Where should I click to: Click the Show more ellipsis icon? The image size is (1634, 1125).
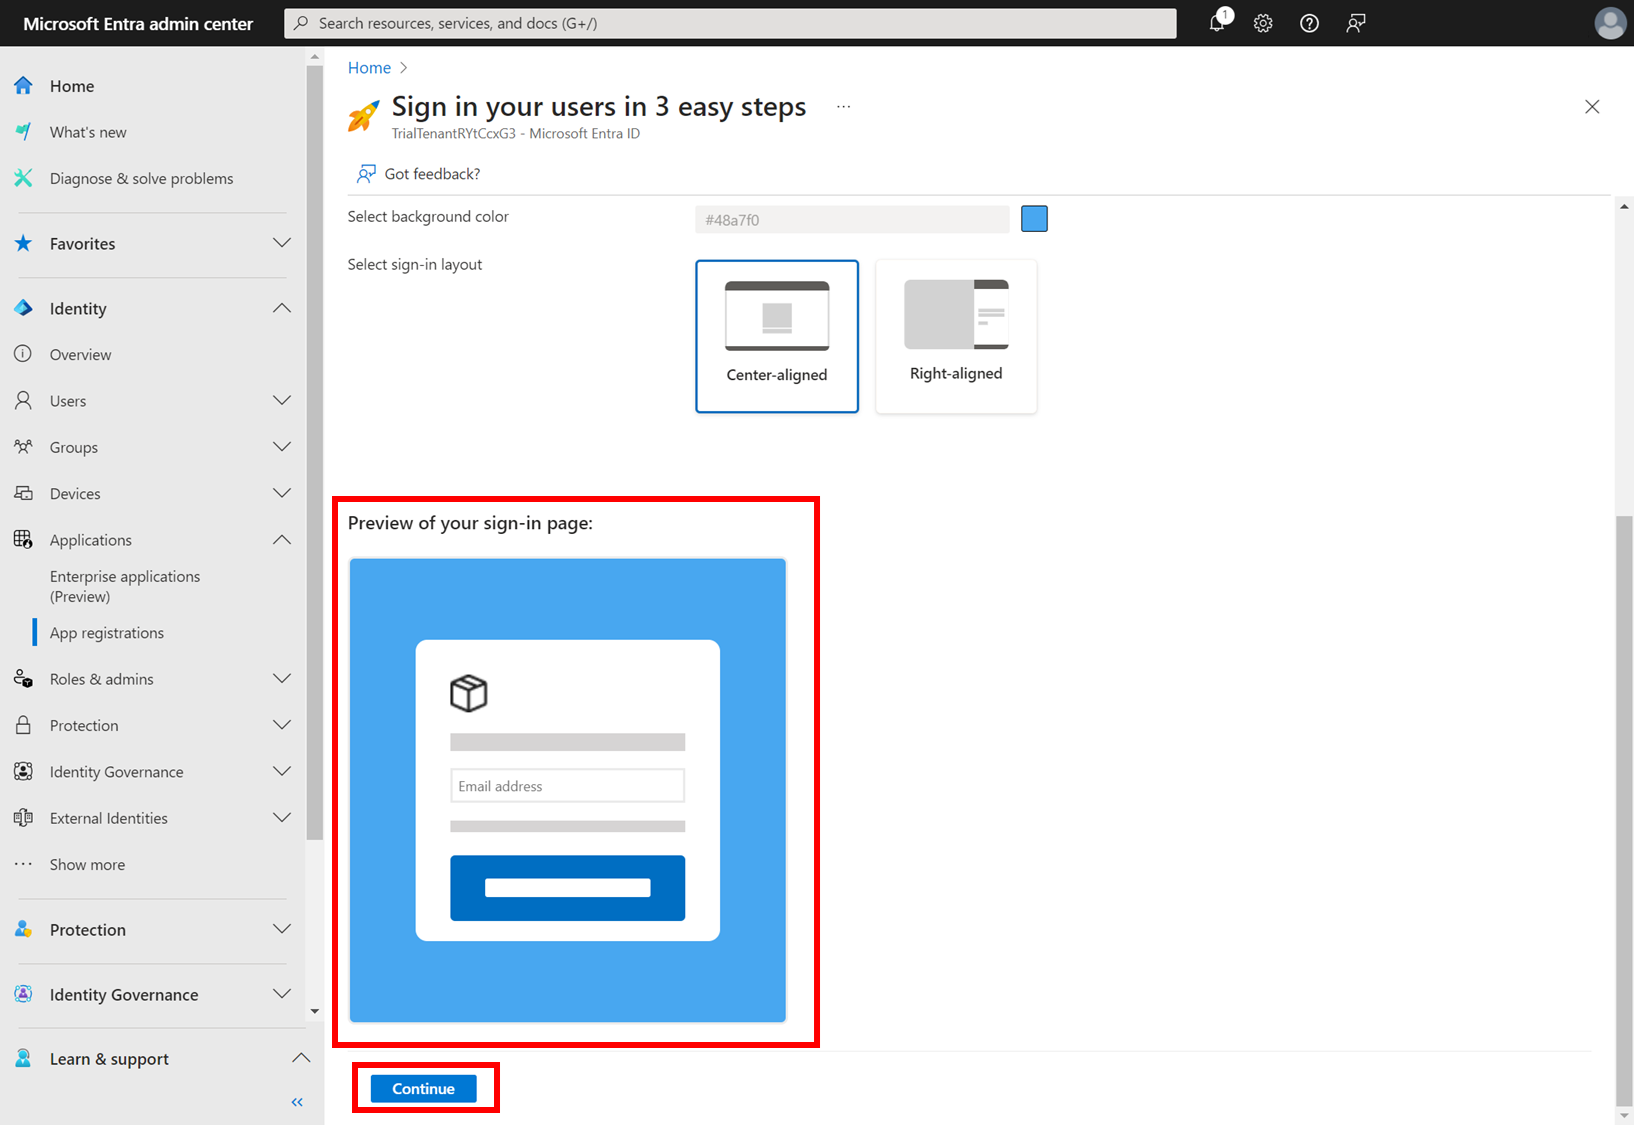[23, 864]
